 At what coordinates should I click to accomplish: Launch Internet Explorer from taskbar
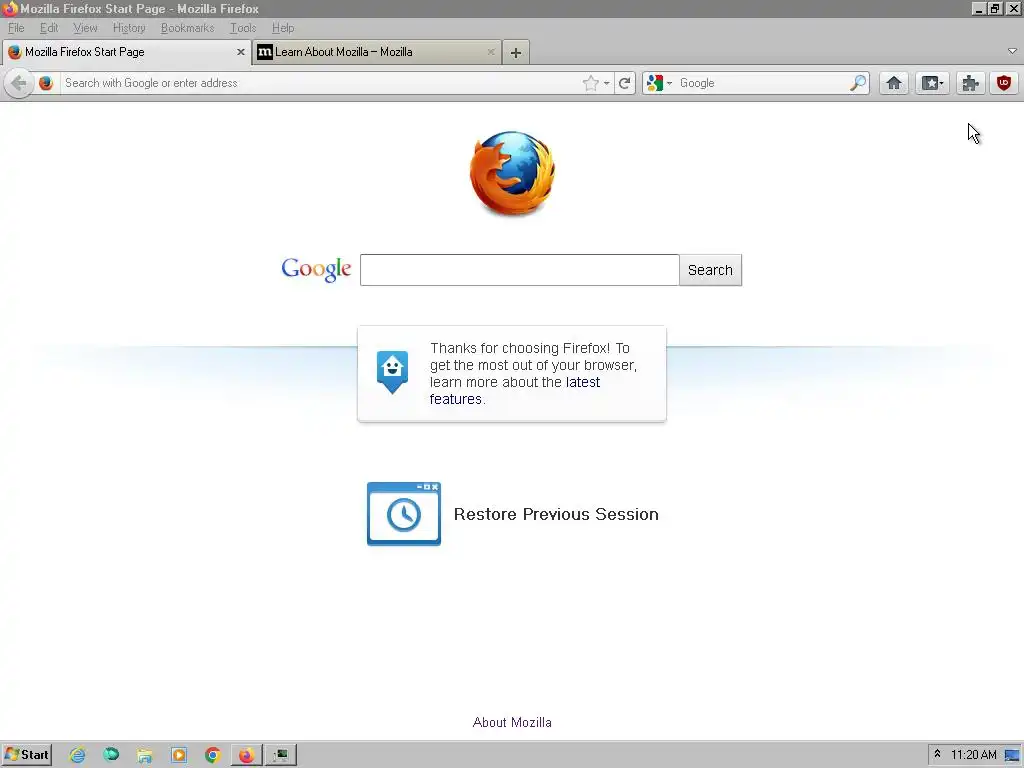coord(77,755)
